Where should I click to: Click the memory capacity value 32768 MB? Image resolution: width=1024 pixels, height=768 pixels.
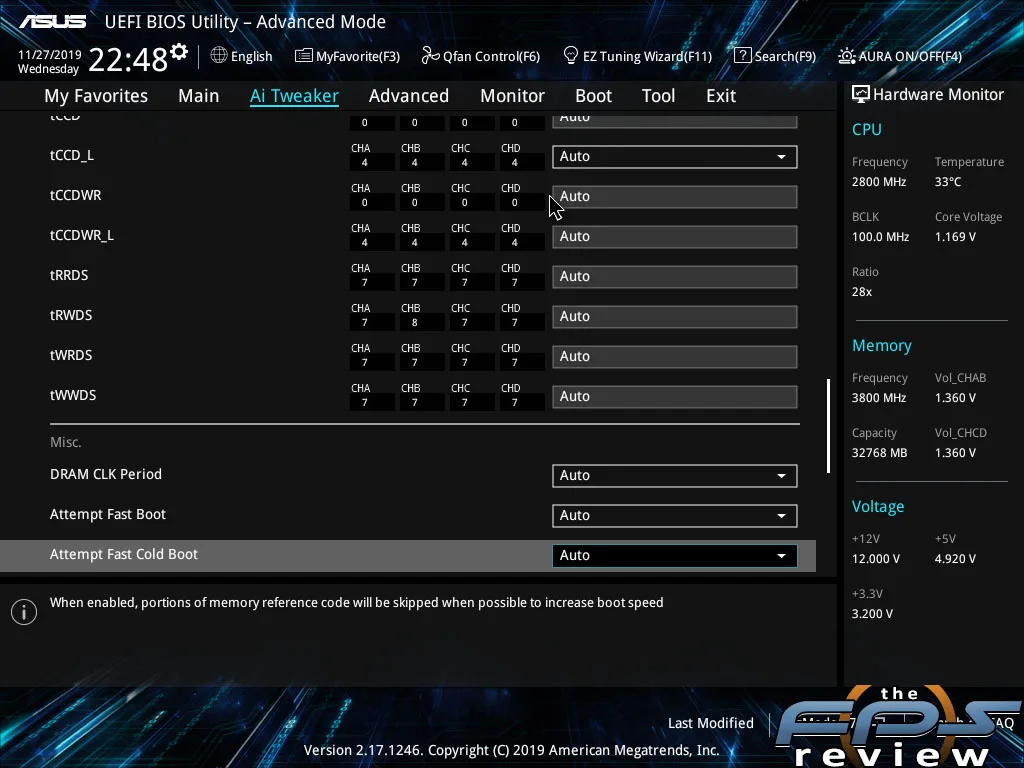pos(880,453)
